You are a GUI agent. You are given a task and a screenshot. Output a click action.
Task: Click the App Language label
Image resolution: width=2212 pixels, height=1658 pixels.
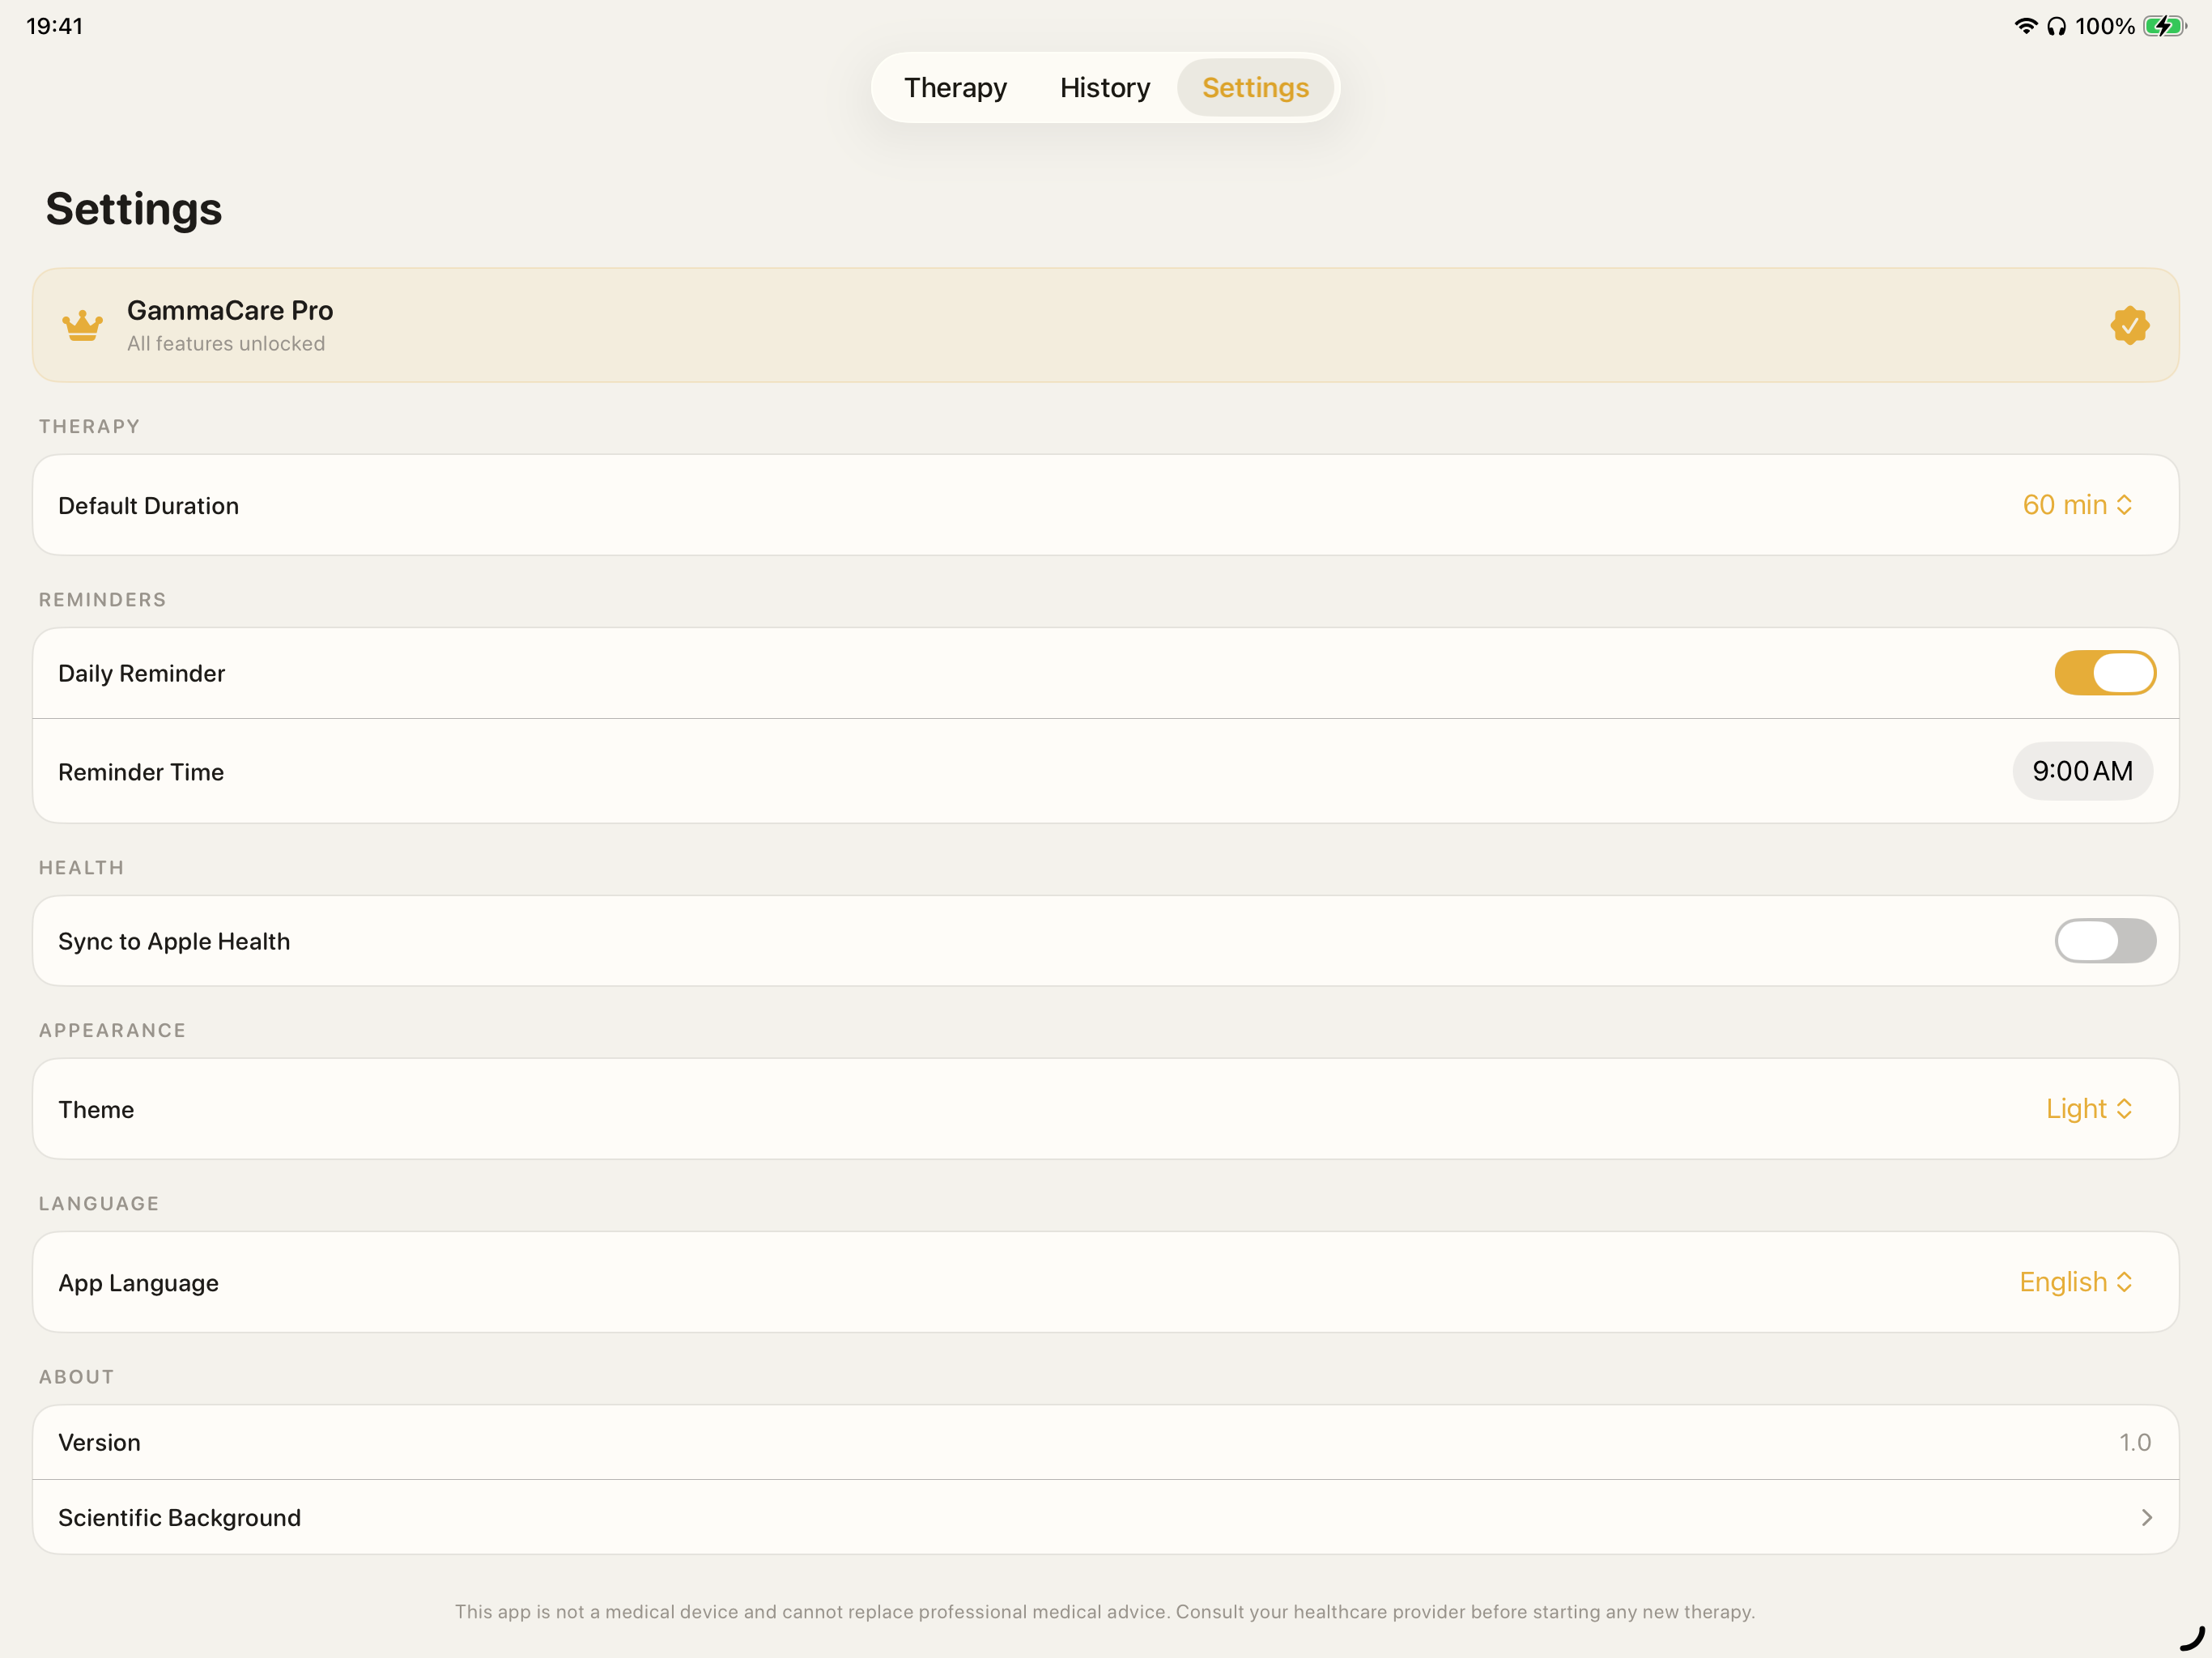138,1283
